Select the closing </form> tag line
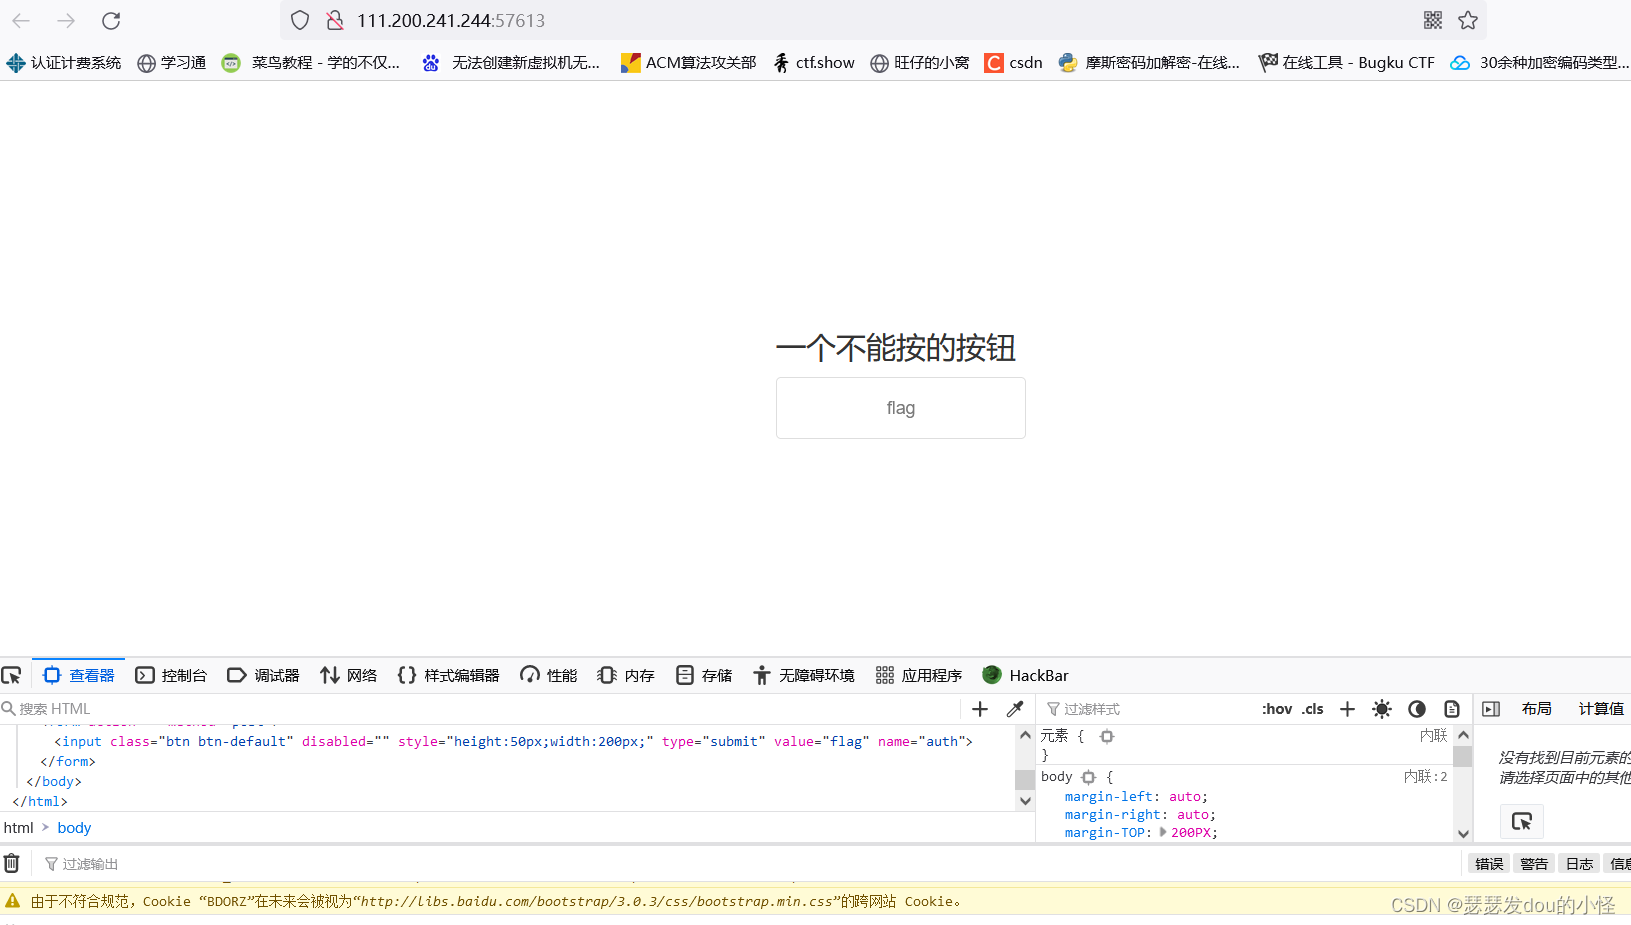 pyautogui.click(x=68, y=761)
